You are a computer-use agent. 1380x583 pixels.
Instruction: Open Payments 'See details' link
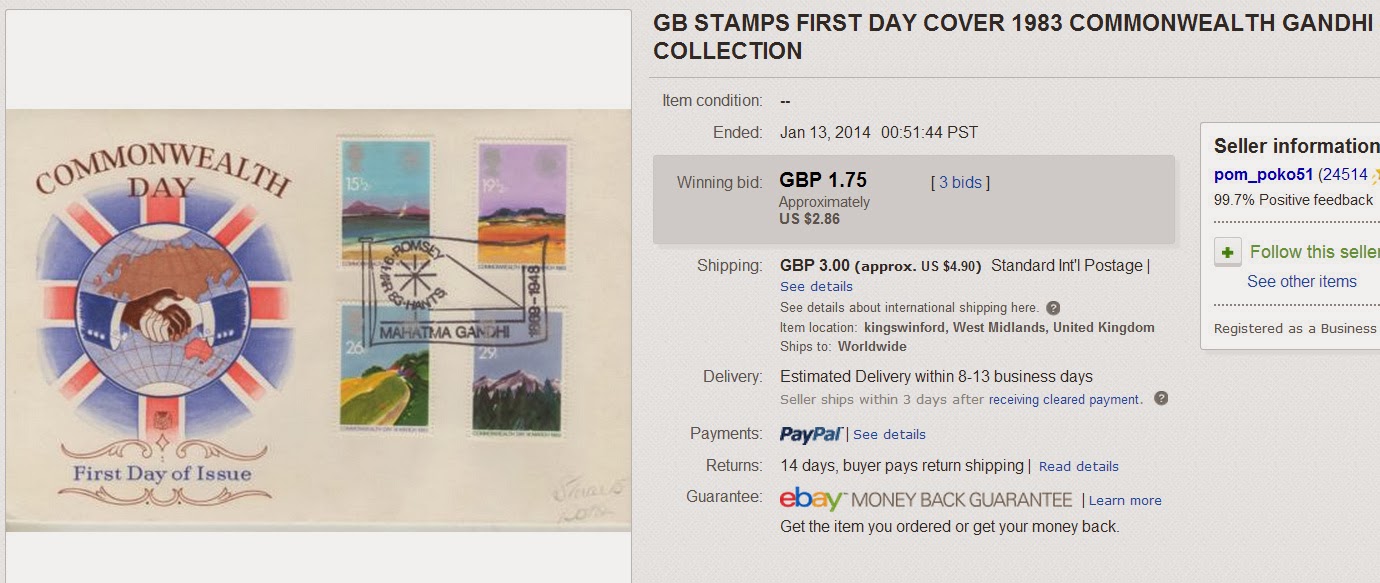click(x=889, y=435)
